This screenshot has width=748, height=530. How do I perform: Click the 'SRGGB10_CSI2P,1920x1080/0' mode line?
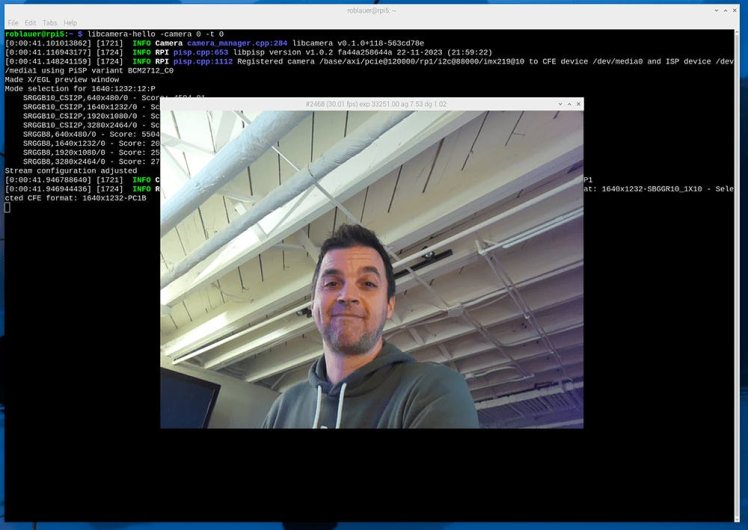point(92,115)
